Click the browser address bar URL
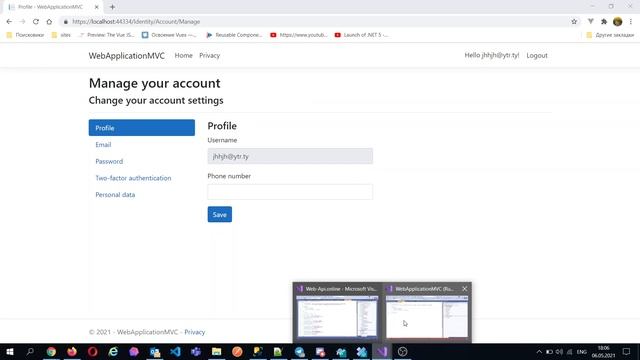 (136, 22)
